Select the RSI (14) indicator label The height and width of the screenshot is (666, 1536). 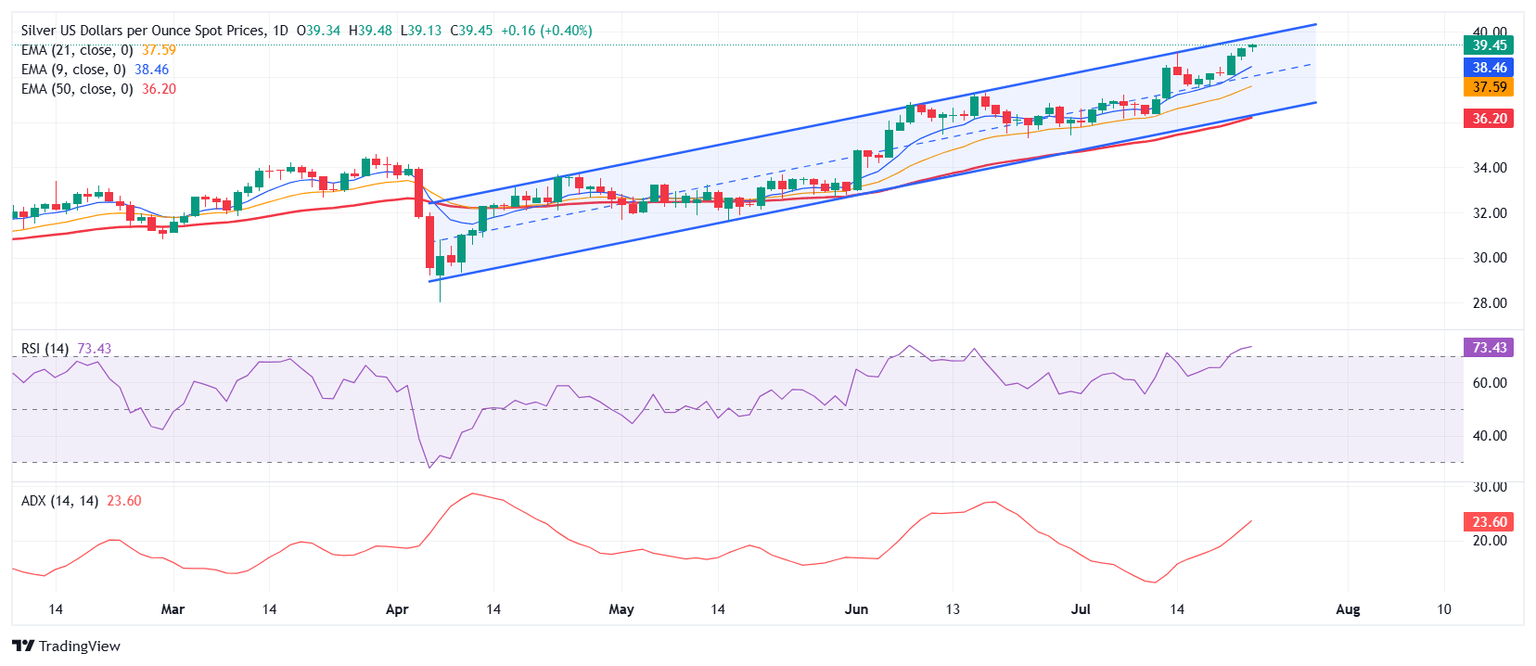[x=45, y=348]
